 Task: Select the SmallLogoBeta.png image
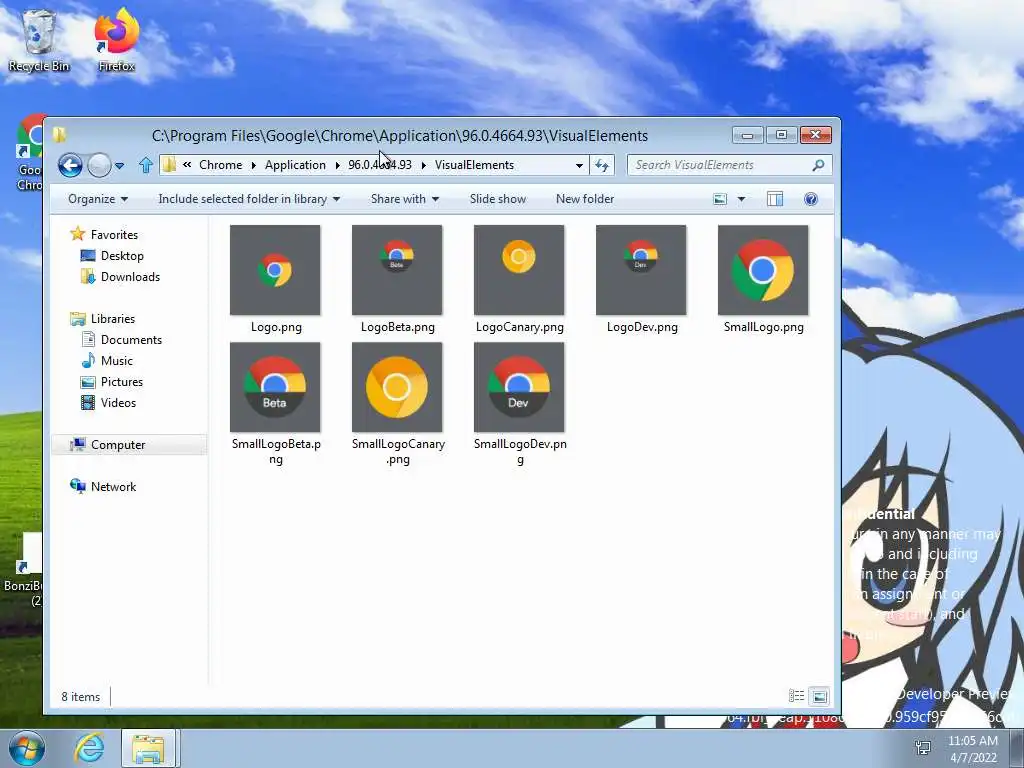(x=275, y=387)
